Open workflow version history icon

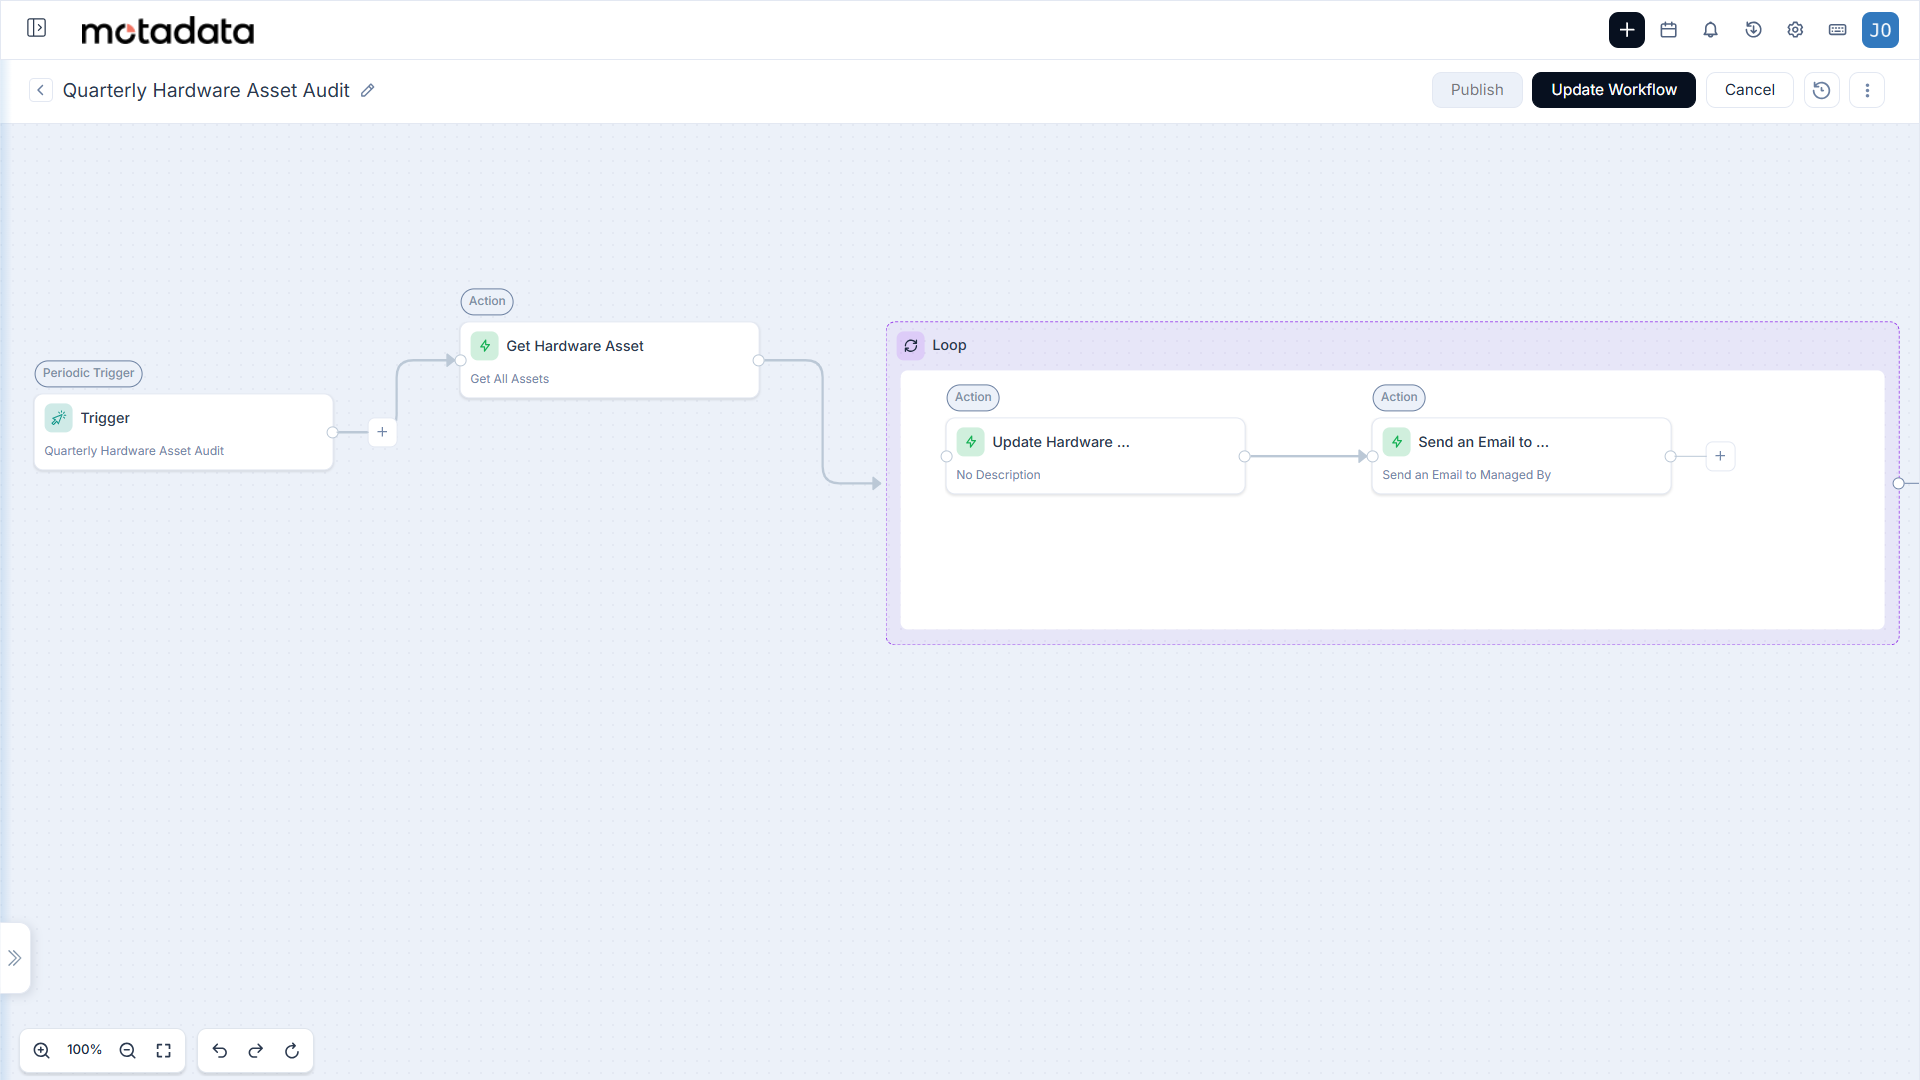1821,90
